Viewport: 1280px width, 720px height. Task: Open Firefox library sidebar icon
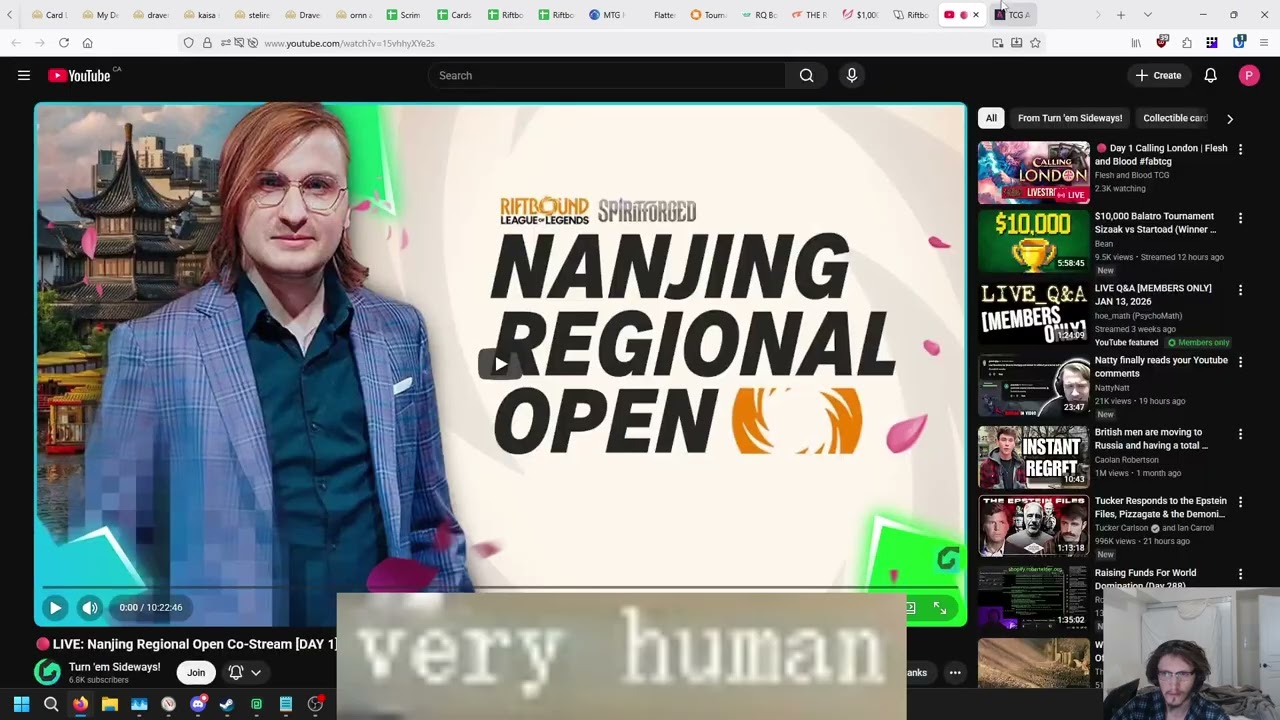[1136, 43]
